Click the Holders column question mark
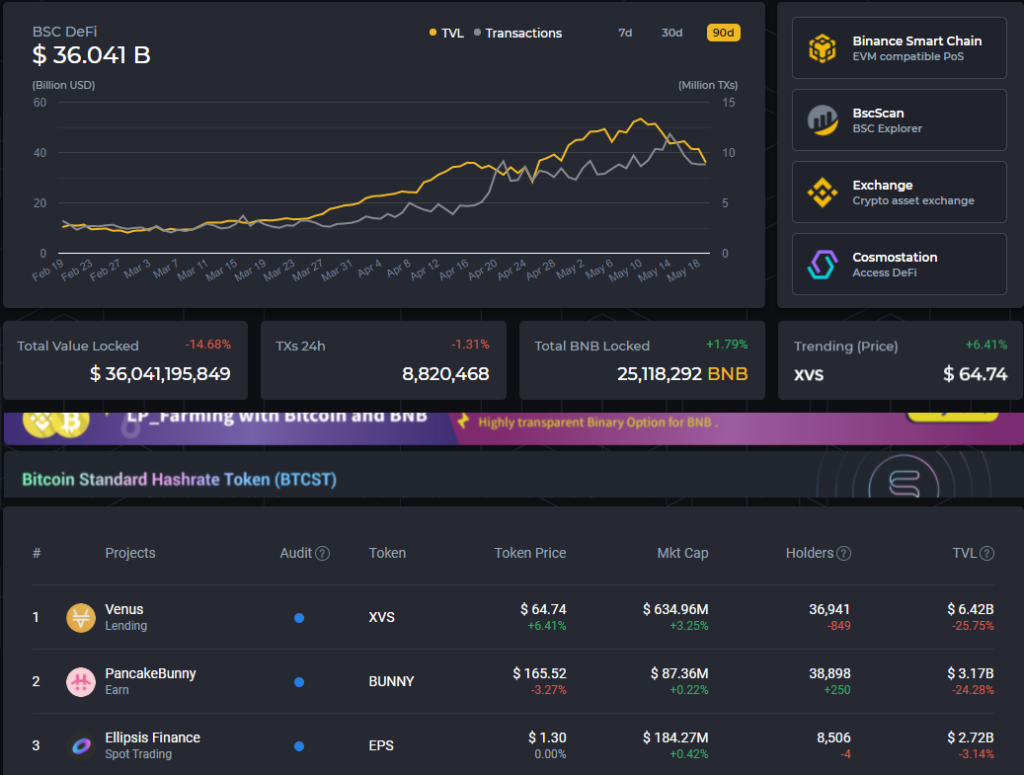 [844, 553]
